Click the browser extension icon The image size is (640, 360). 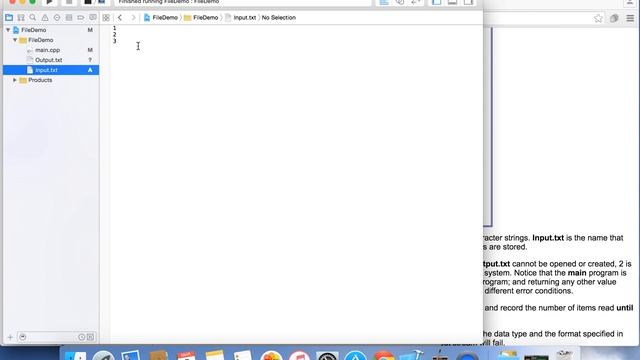614,18
